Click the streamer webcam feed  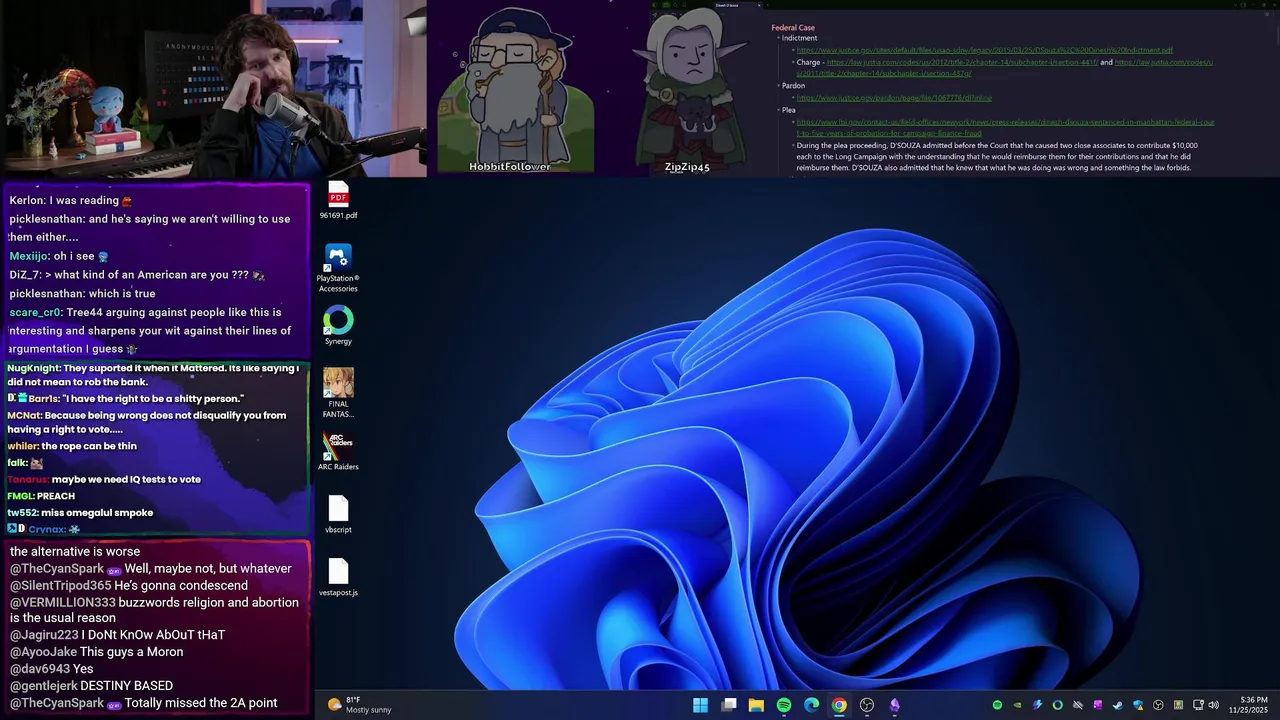click(213, 88)
